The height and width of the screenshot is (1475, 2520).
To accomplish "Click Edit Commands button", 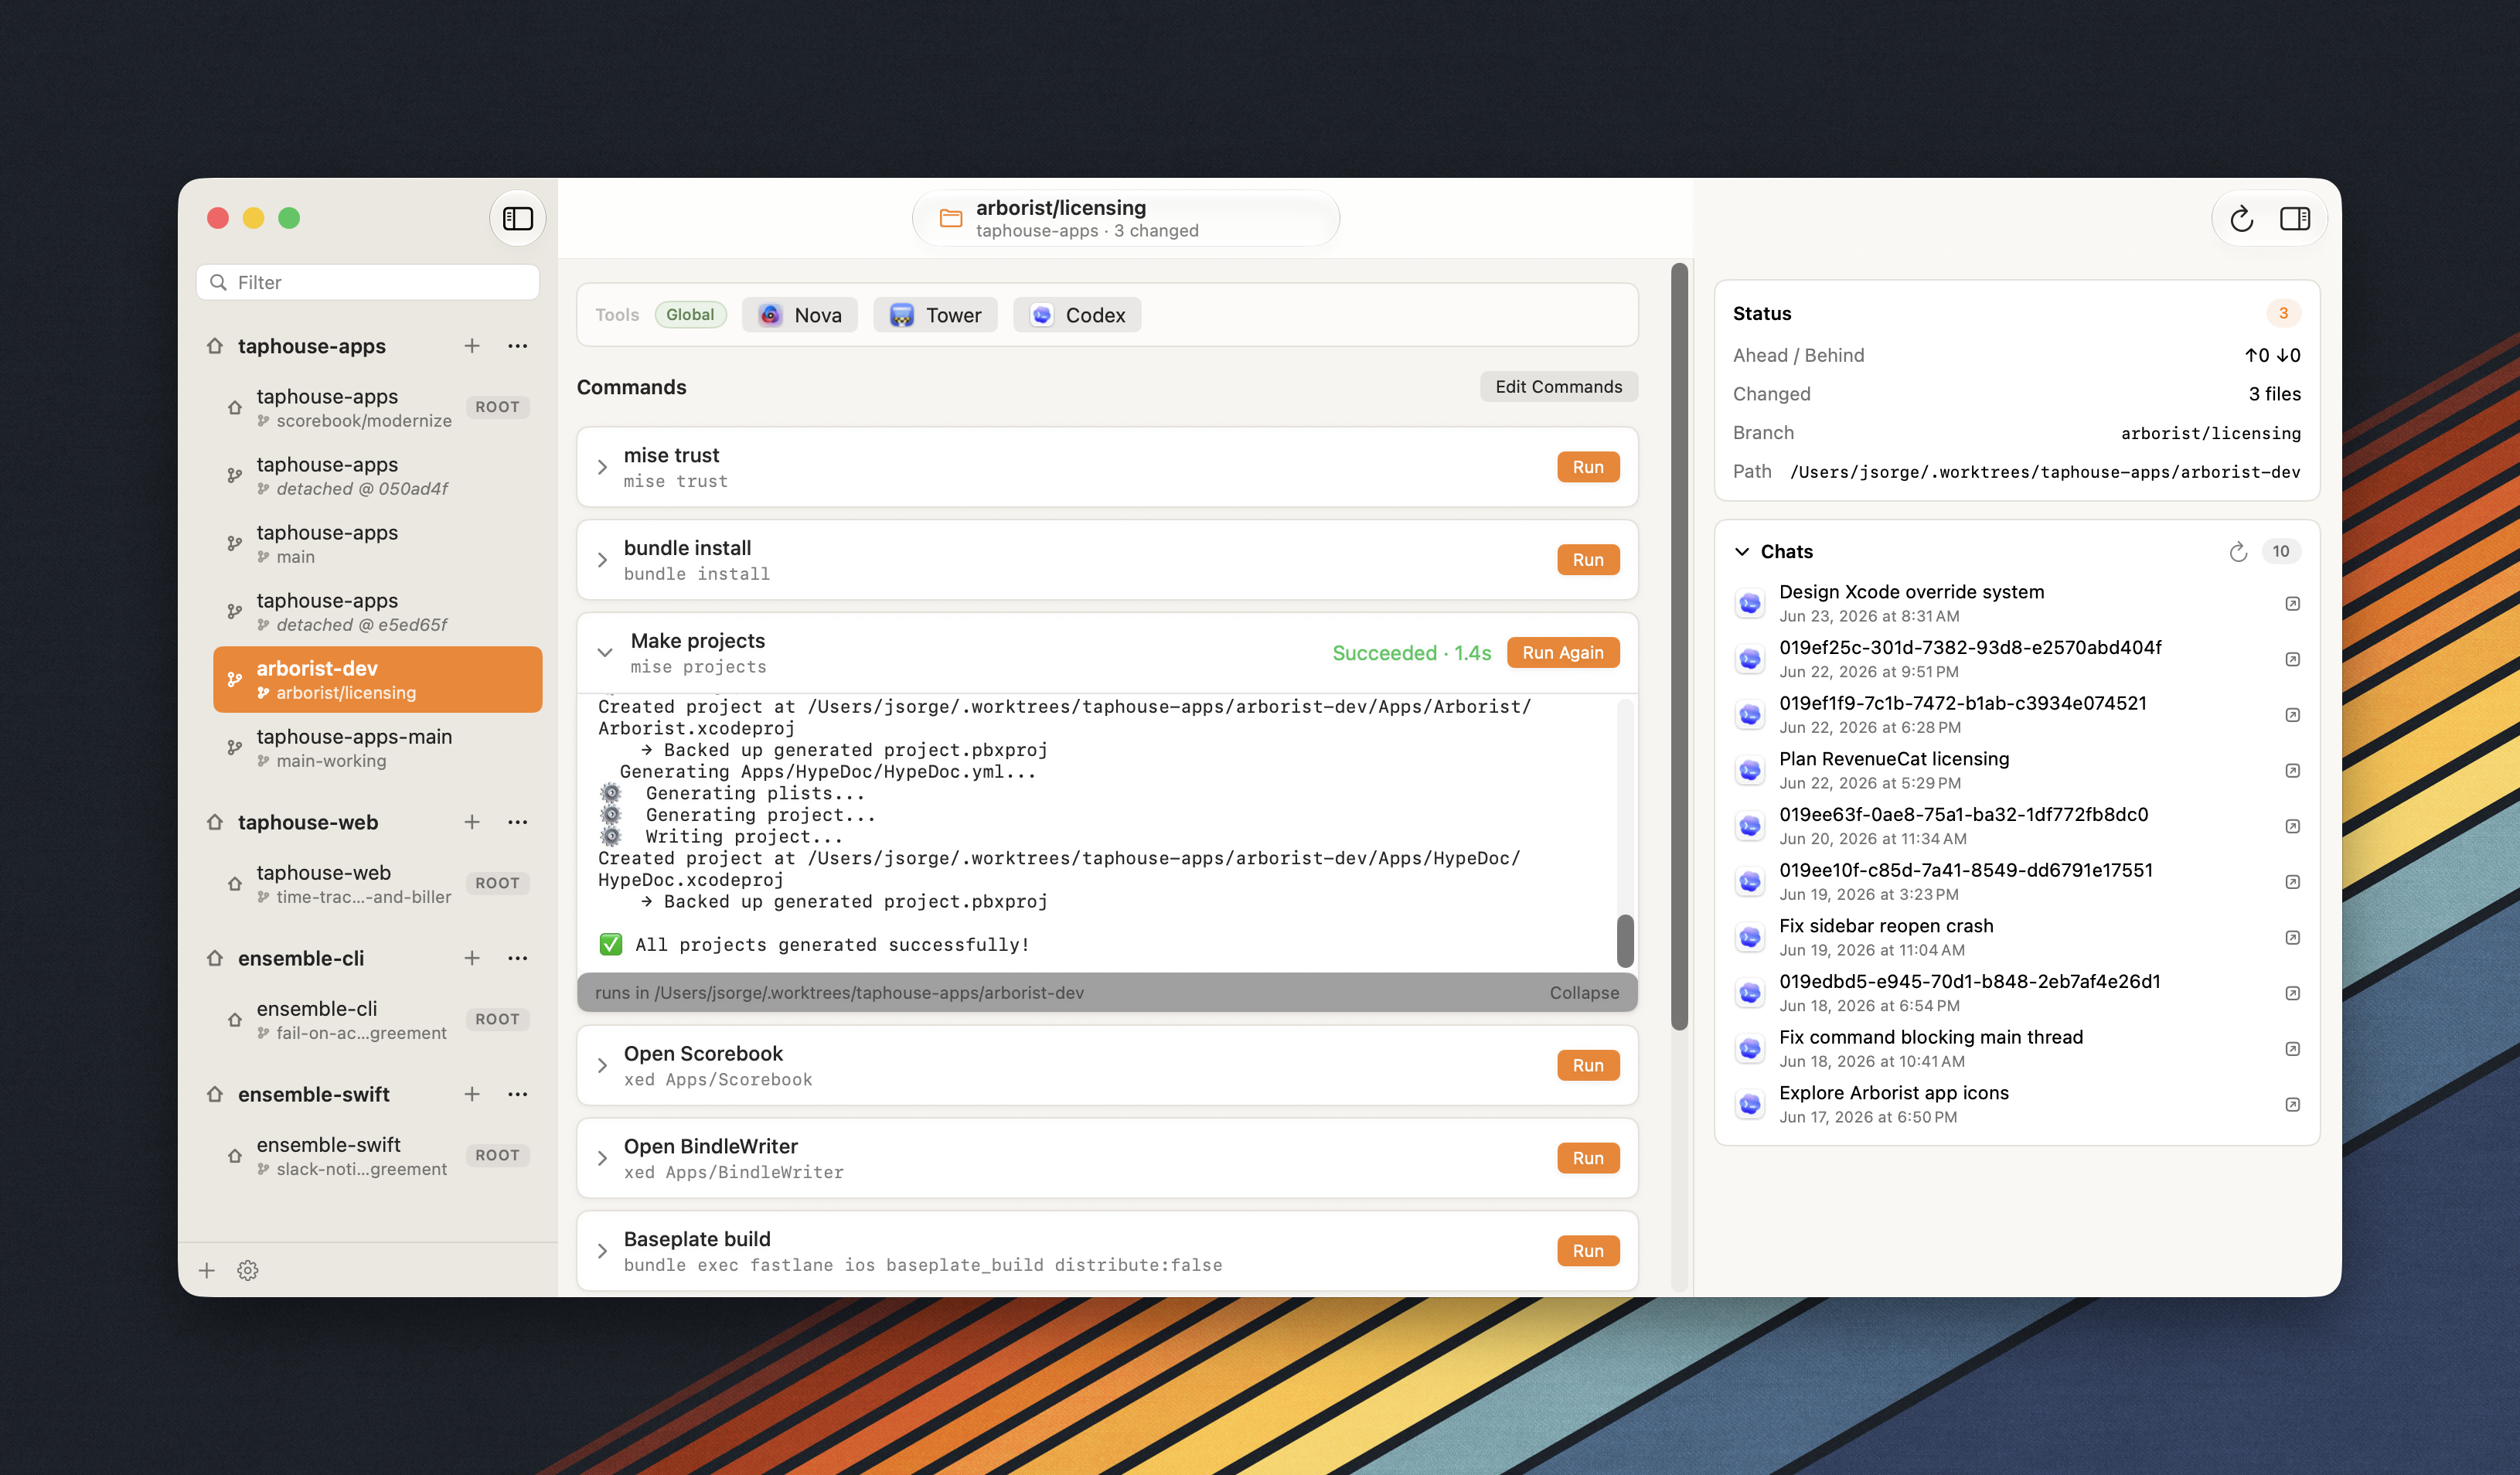I will 1558,387.
